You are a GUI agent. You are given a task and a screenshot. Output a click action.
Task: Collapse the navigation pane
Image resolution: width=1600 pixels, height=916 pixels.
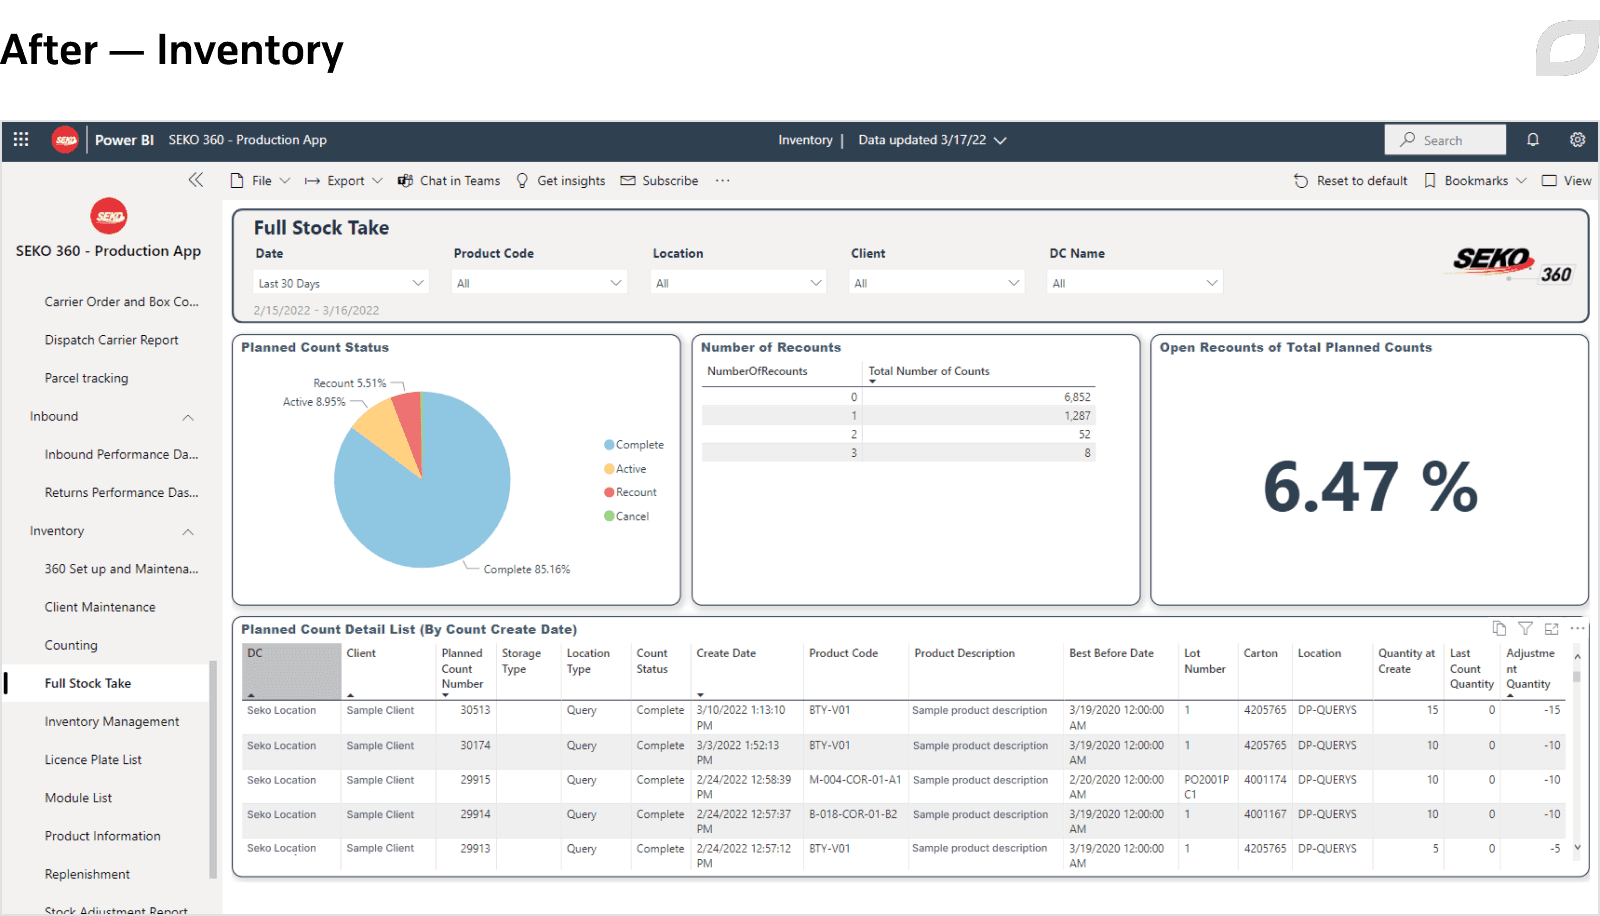[x=196, y=180]
